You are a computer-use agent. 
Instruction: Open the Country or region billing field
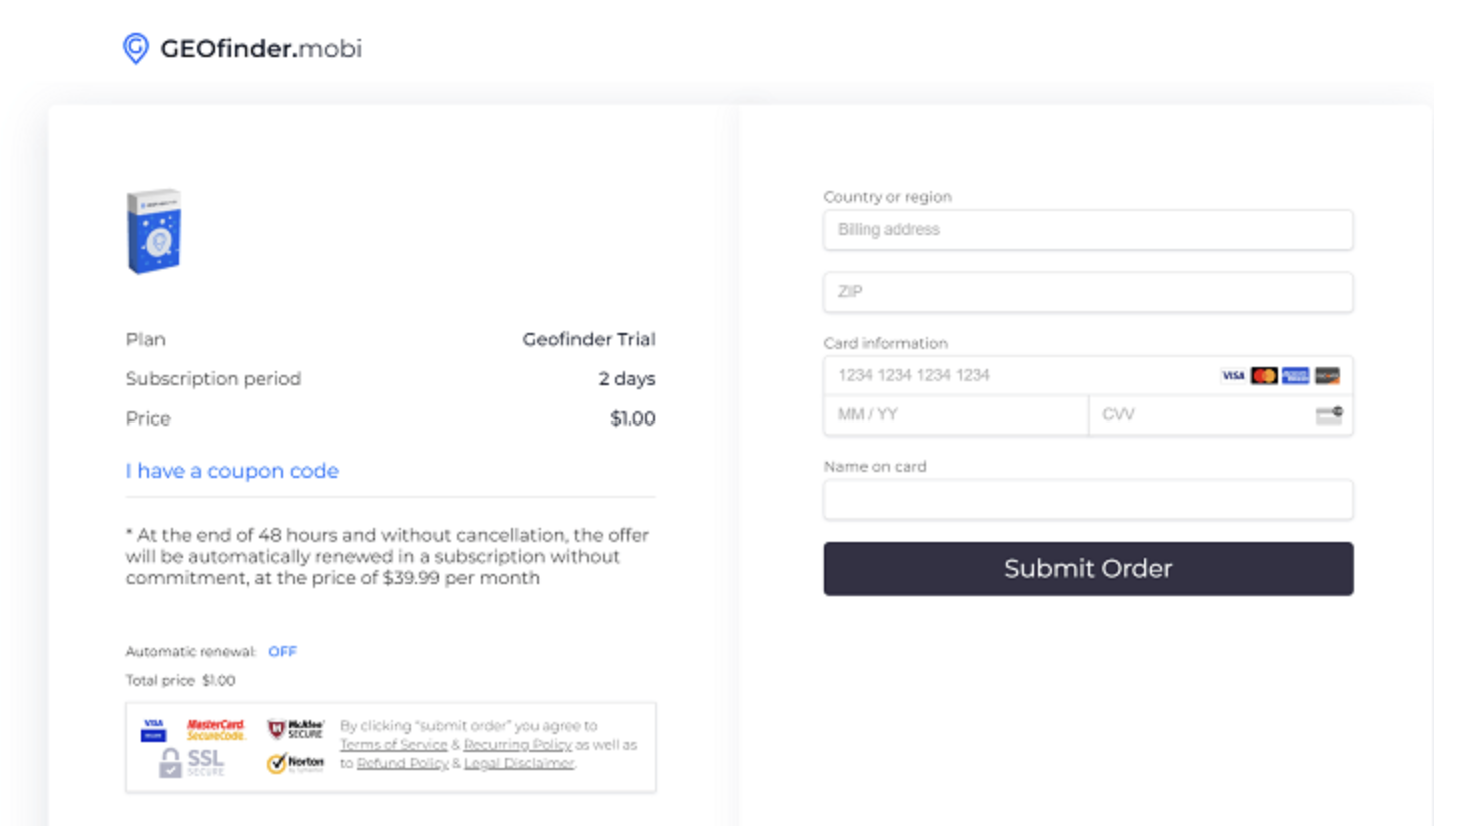click(1087, 230)
